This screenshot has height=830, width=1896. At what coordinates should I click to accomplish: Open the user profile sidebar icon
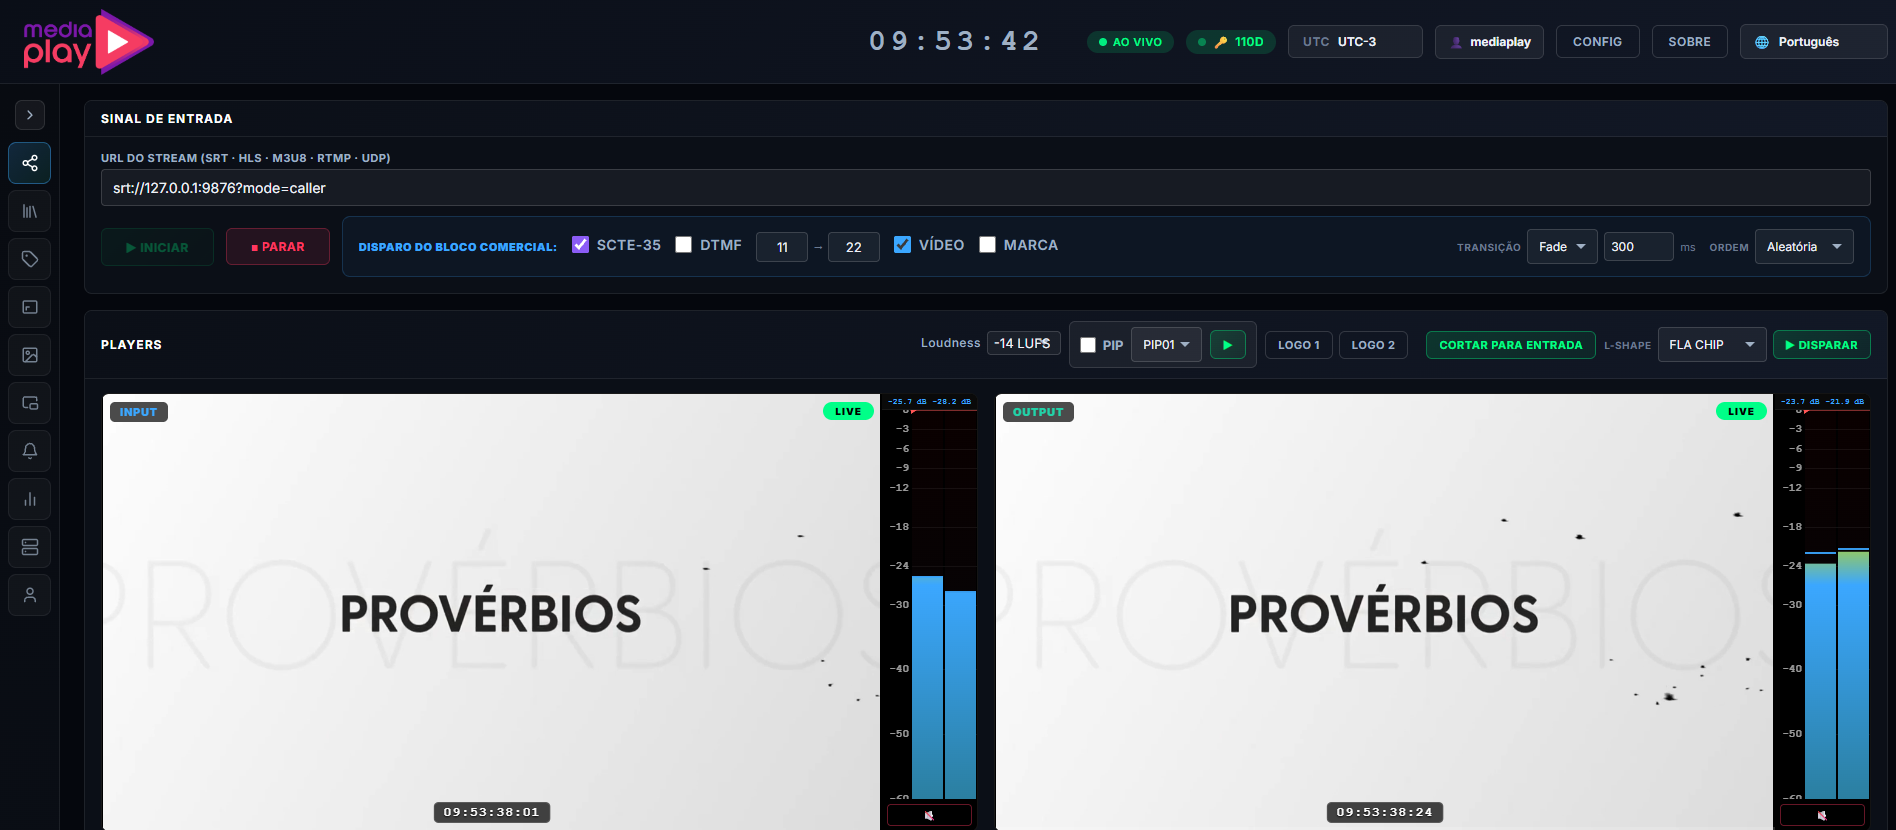coord(30,595)
